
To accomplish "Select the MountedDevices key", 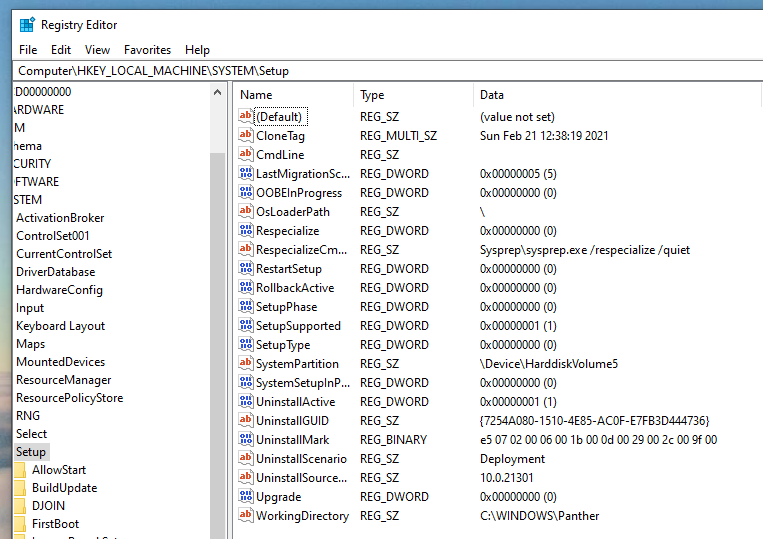I will [x=60, y=362].
